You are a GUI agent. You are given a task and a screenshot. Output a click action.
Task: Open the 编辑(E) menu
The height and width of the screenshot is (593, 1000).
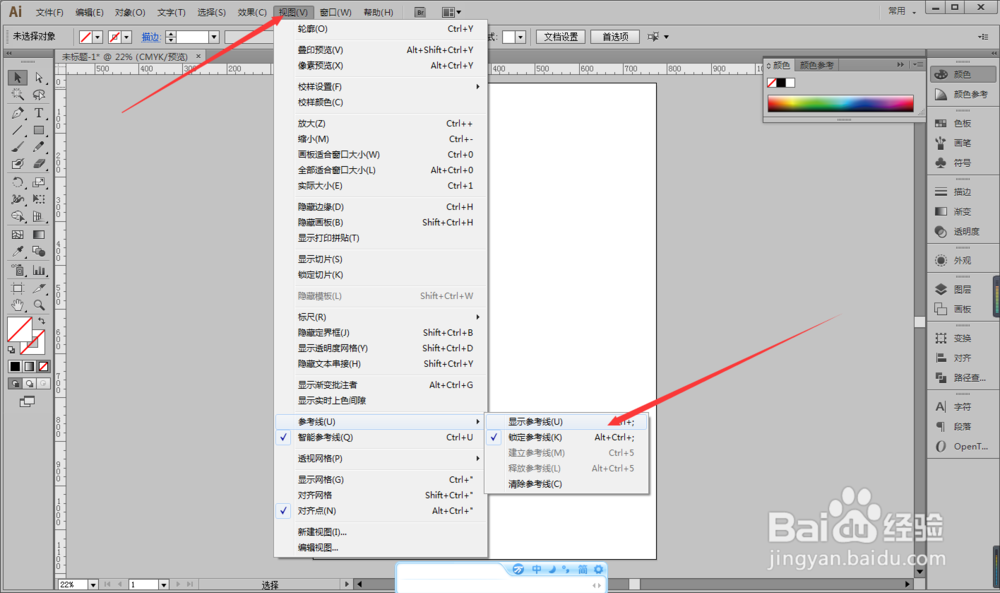coord(89,12)
